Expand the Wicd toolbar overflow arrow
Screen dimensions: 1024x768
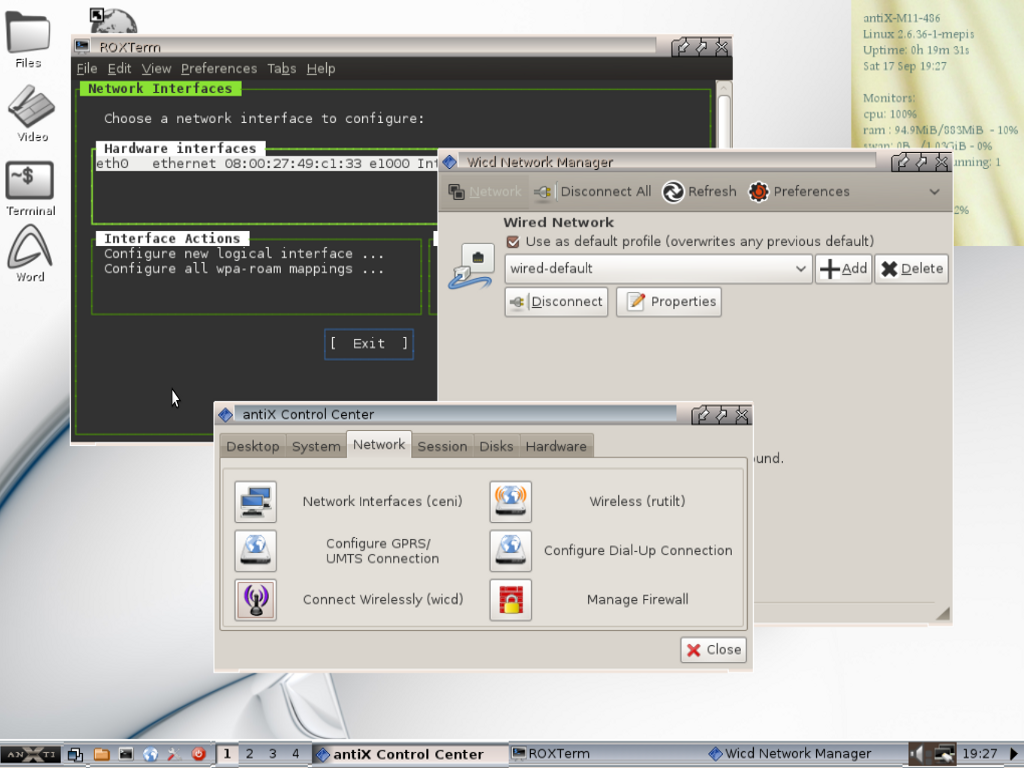point(935,191)
